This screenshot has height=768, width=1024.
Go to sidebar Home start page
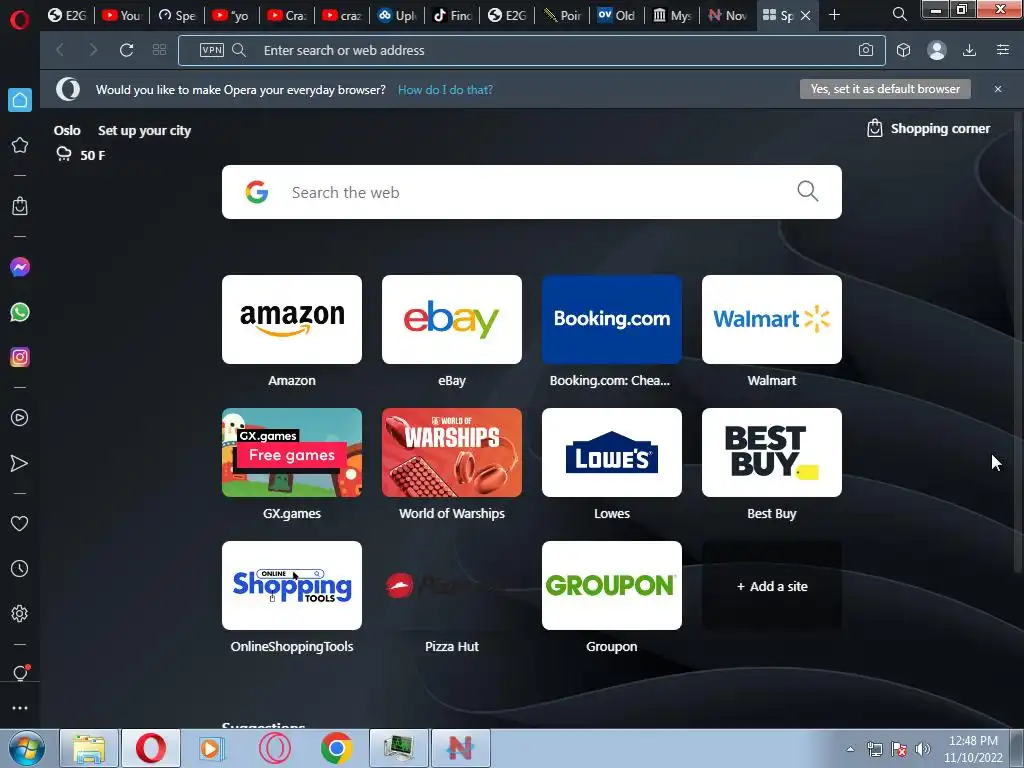(x=20, y=100)
